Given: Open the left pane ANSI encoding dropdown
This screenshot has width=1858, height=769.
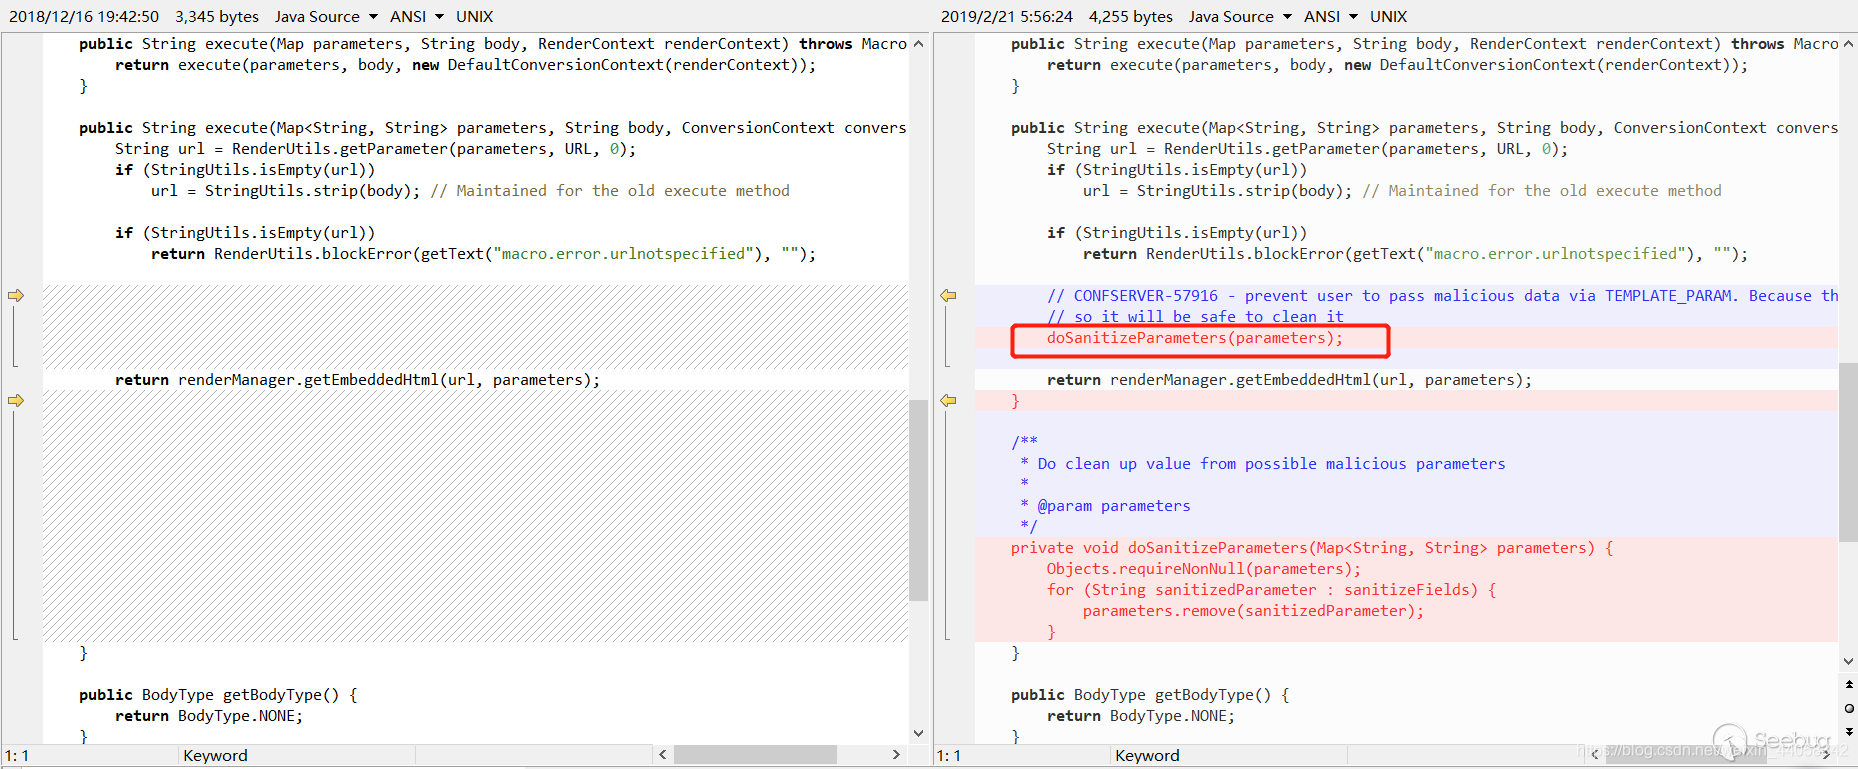Looking at the screenshot, I should coord(417,16).
